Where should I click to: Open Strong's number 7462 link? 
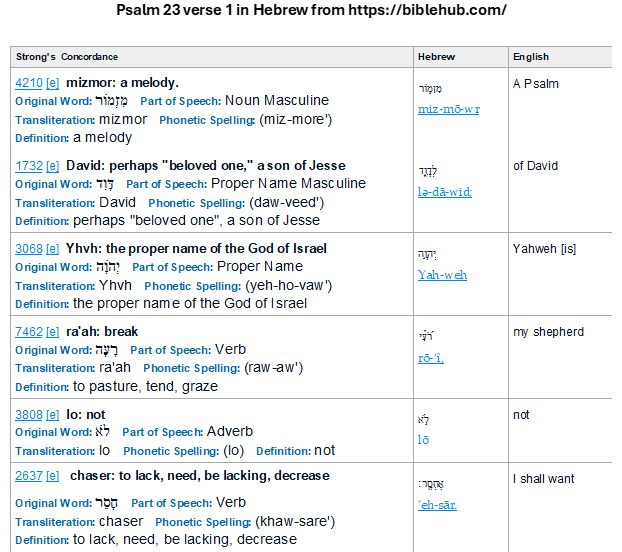click(29, 332)
